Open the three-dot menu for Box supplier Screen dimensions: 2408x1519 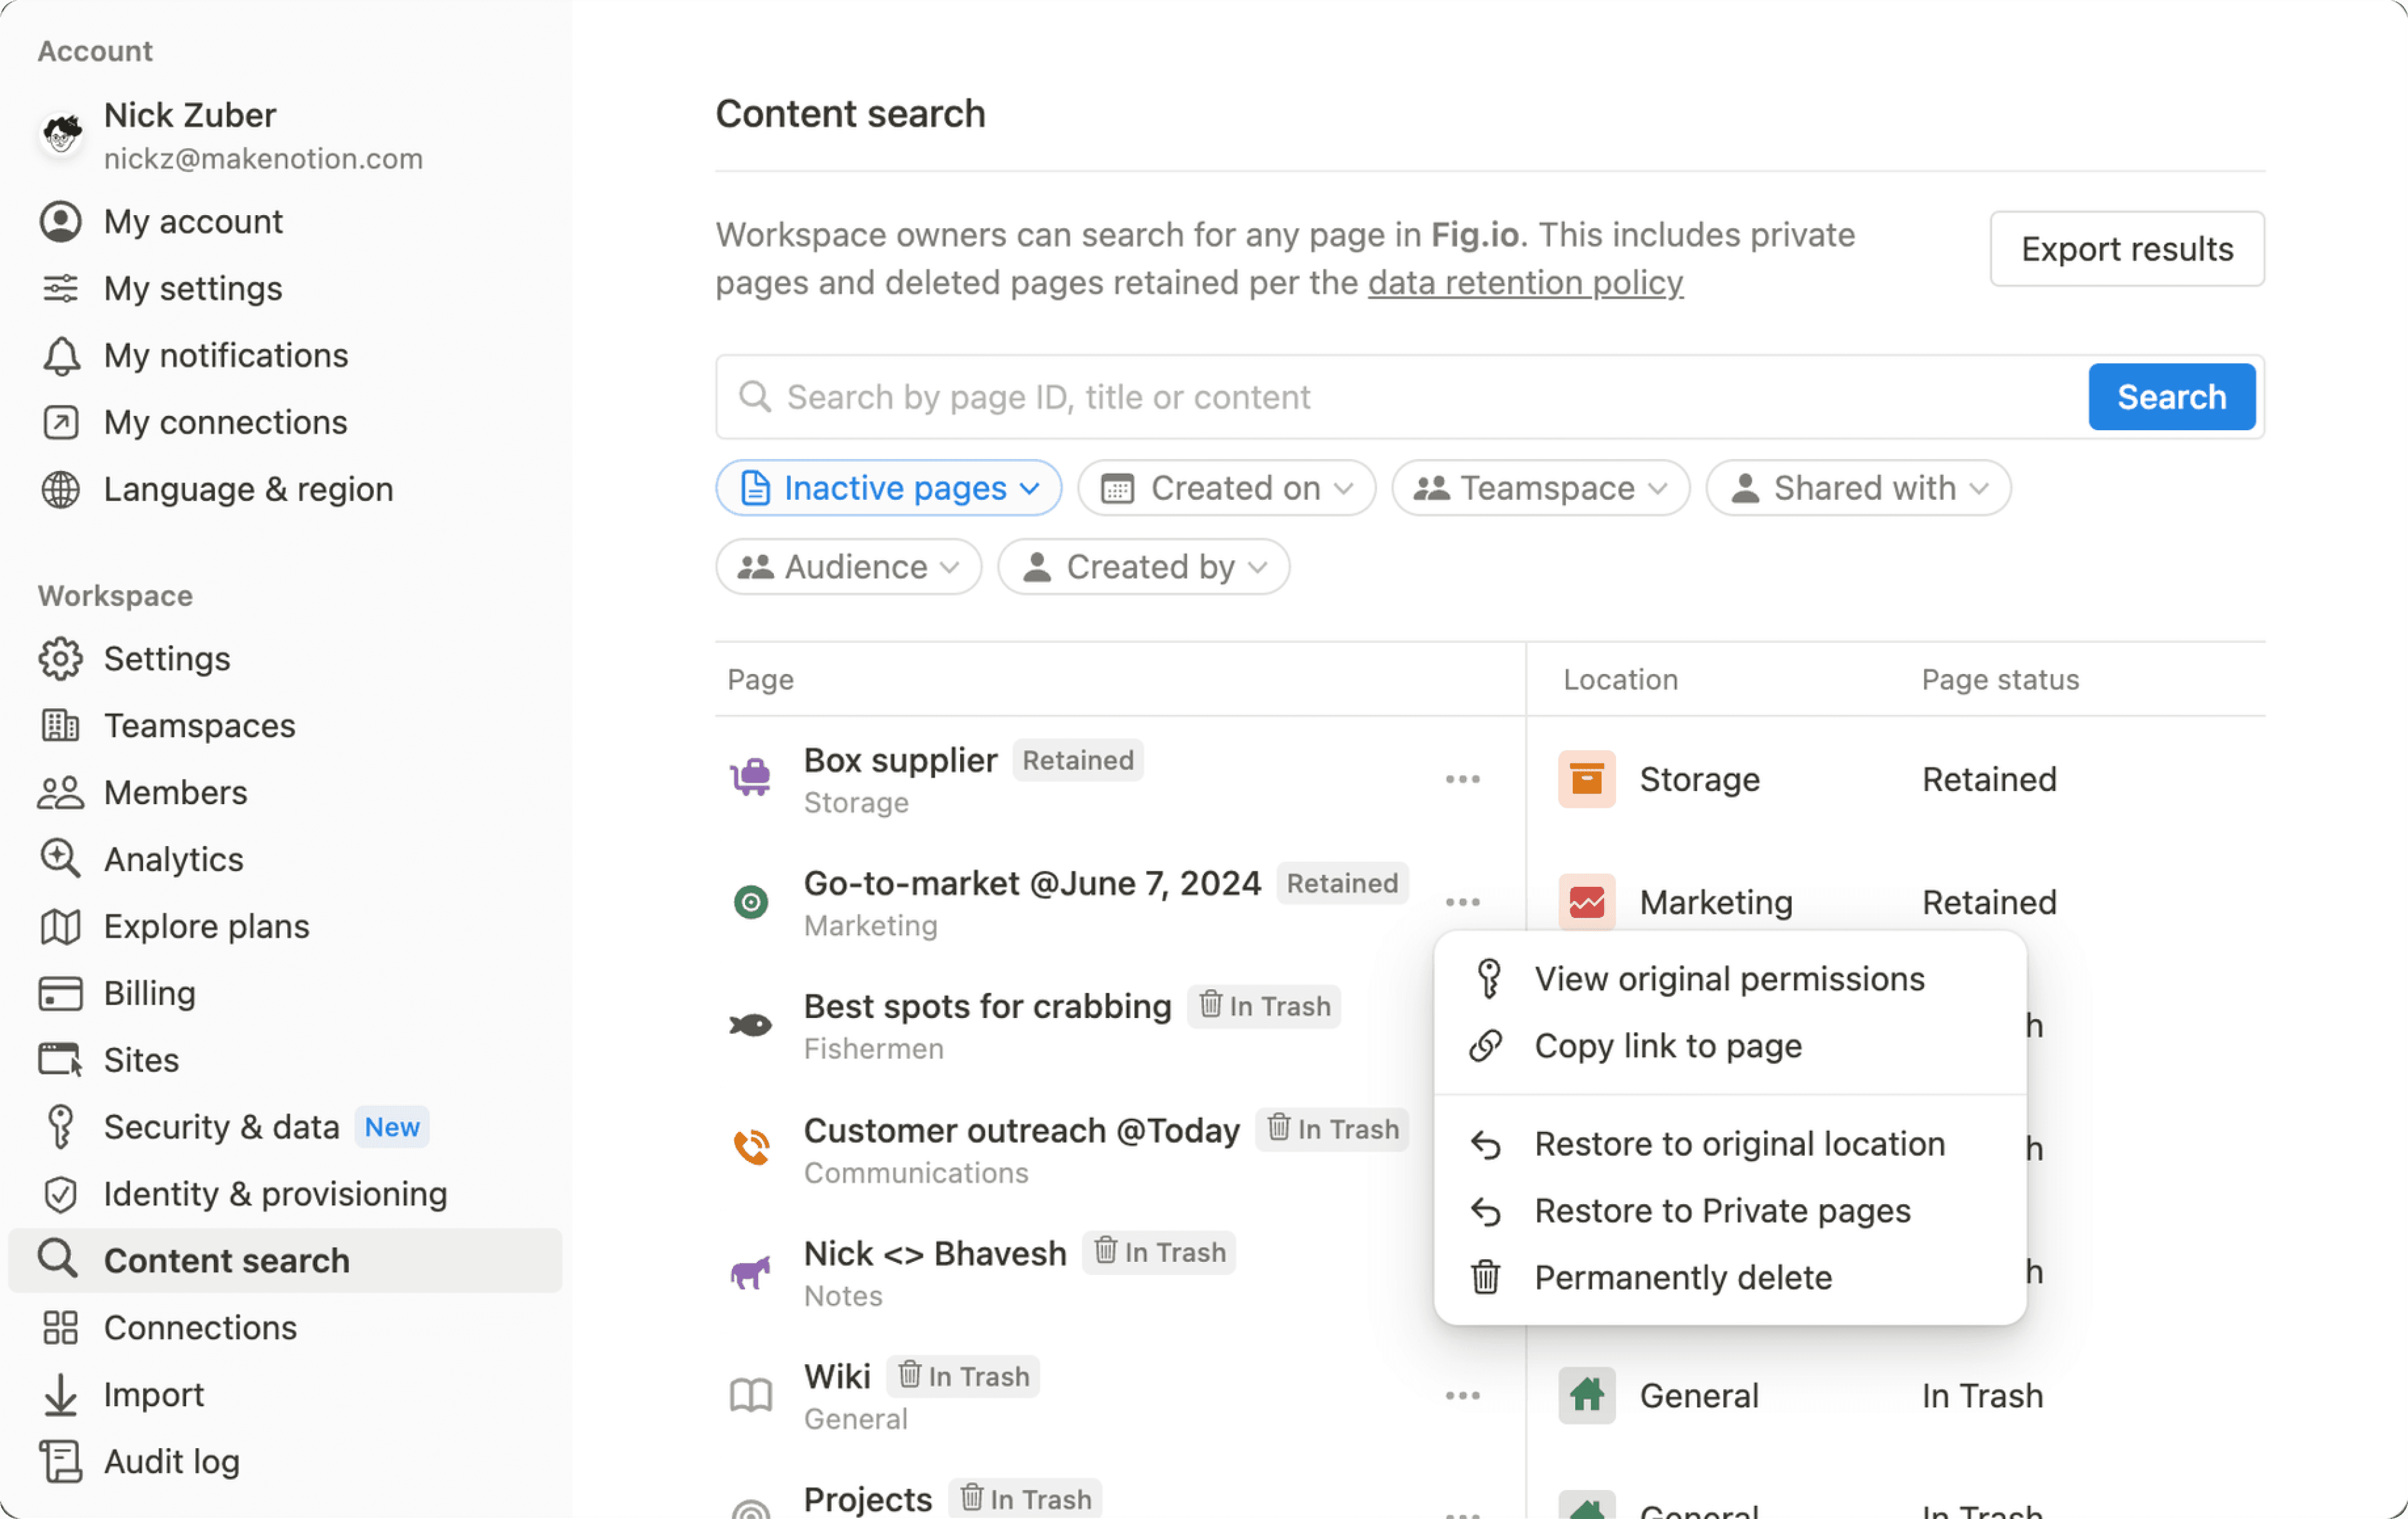pyautogui.click(x=1463, y=779)
